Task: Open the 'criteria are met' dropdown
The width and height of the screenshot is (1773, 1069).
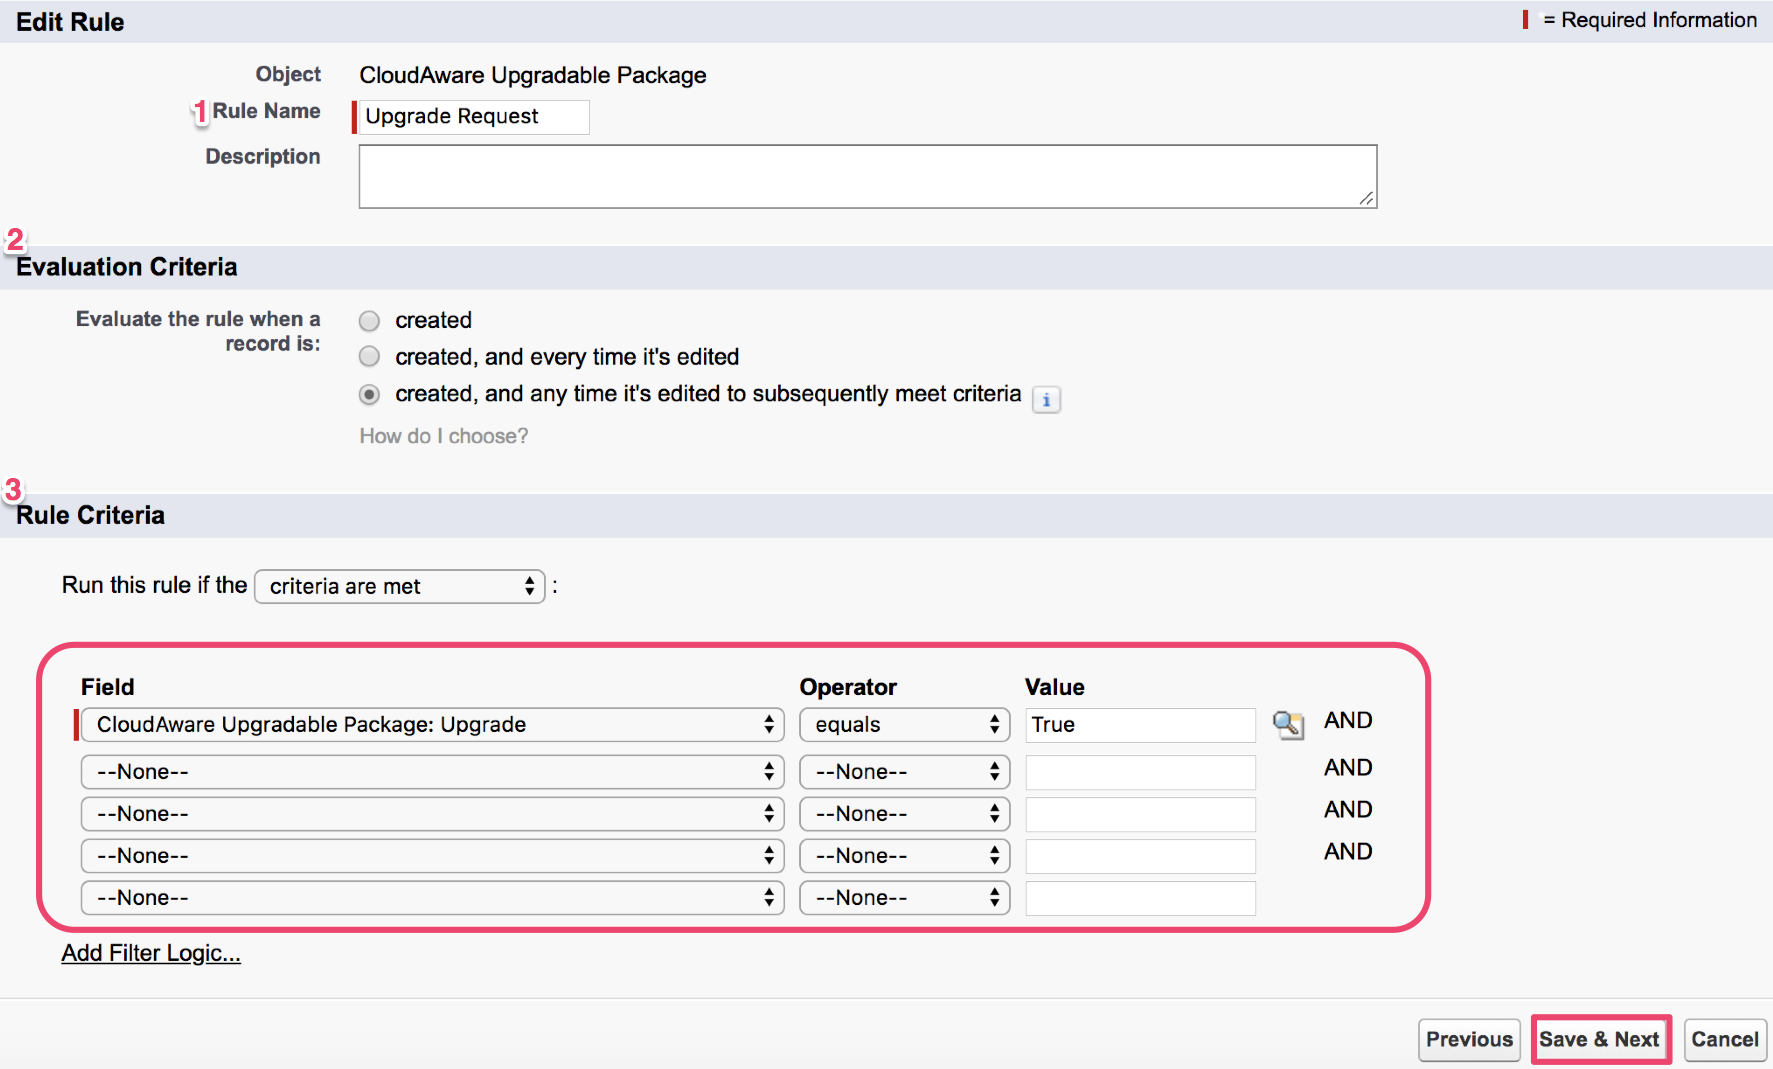Action: coord(400,586)
